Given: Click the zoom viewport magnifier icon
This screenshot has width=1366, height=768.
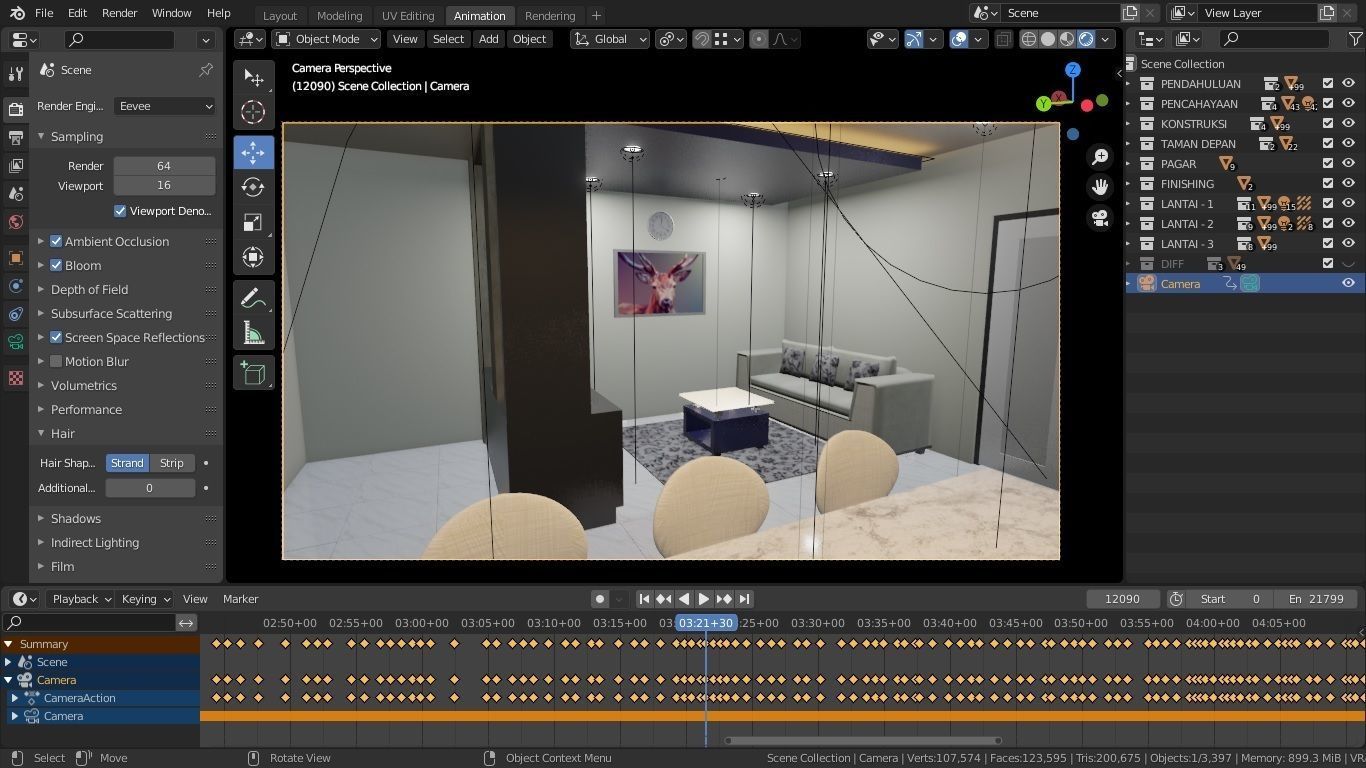Looking at the screenshot, I should 1100,157.
